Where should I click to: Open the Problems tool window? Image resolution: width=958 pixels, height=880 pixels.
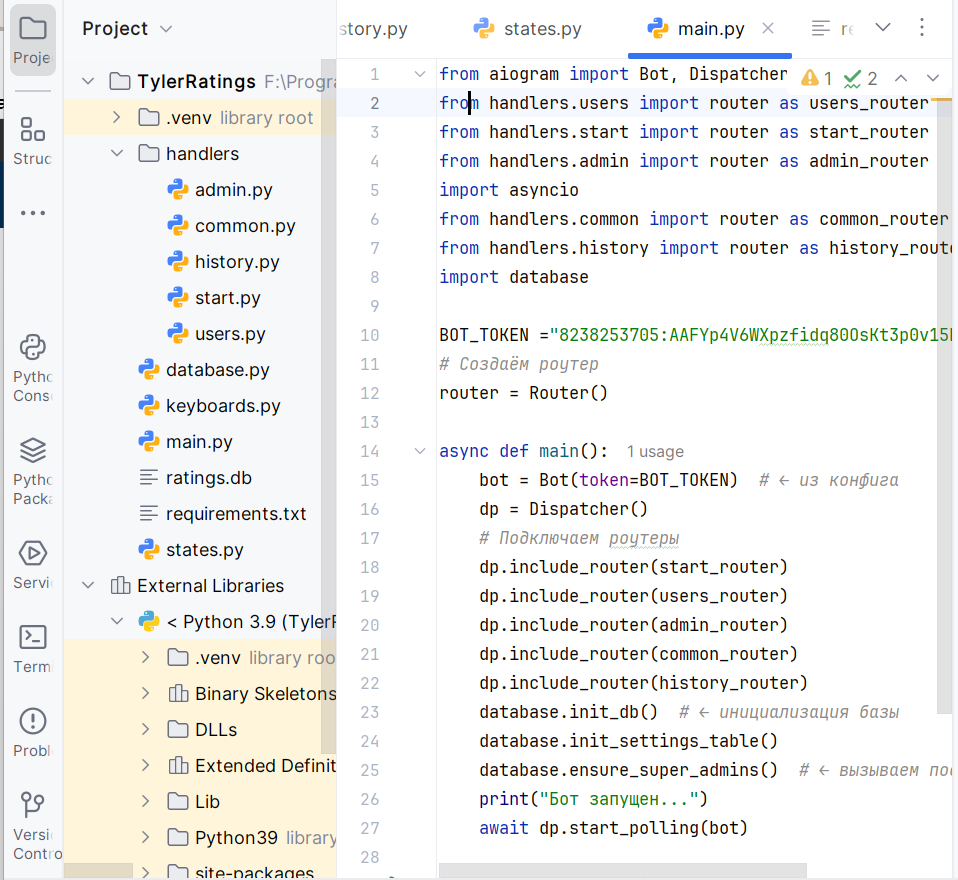[32, 732]
